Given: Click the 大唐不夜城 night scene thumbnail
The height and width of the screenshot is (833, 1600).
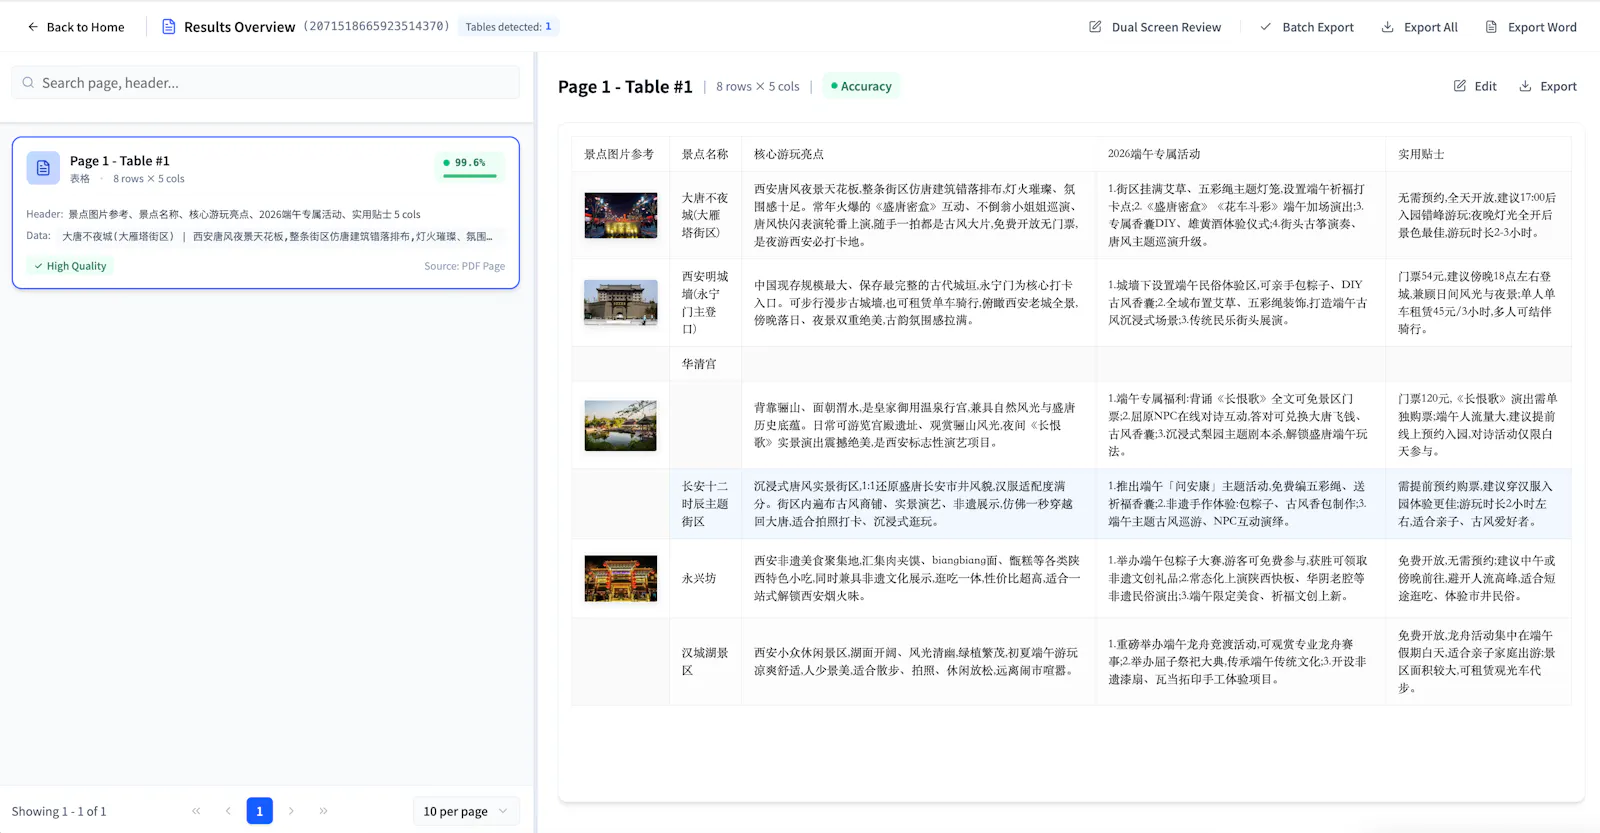Looking at the screenshot, I should (621, 215).
